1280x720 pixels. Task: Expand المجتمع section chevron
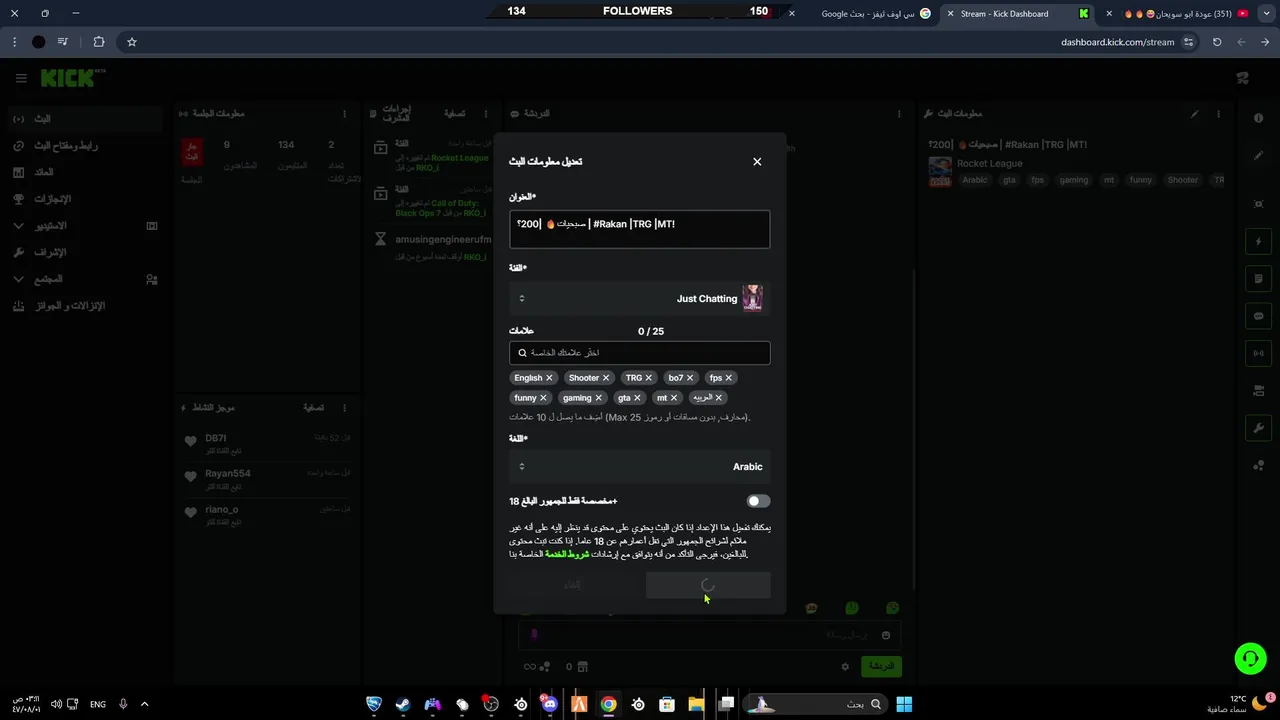pyautogui.click(x=18, y=279)
